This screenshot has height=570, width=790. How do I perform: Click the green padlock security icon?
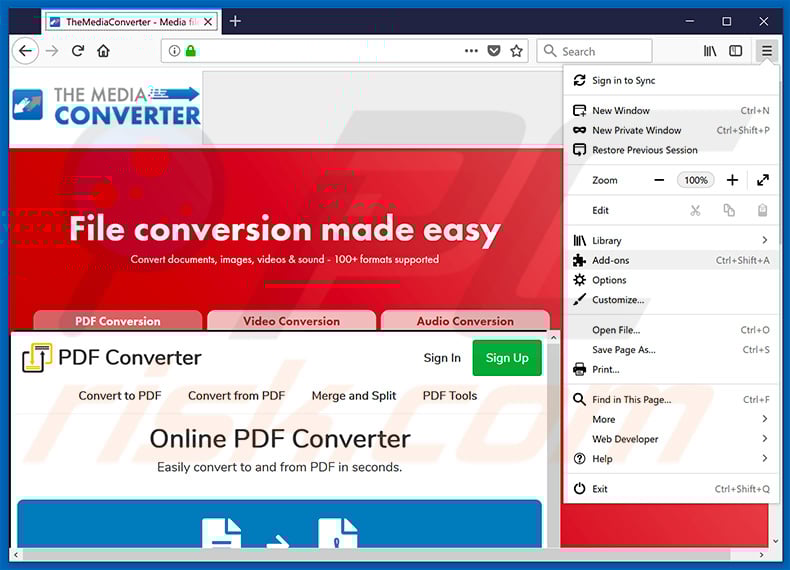190,51
